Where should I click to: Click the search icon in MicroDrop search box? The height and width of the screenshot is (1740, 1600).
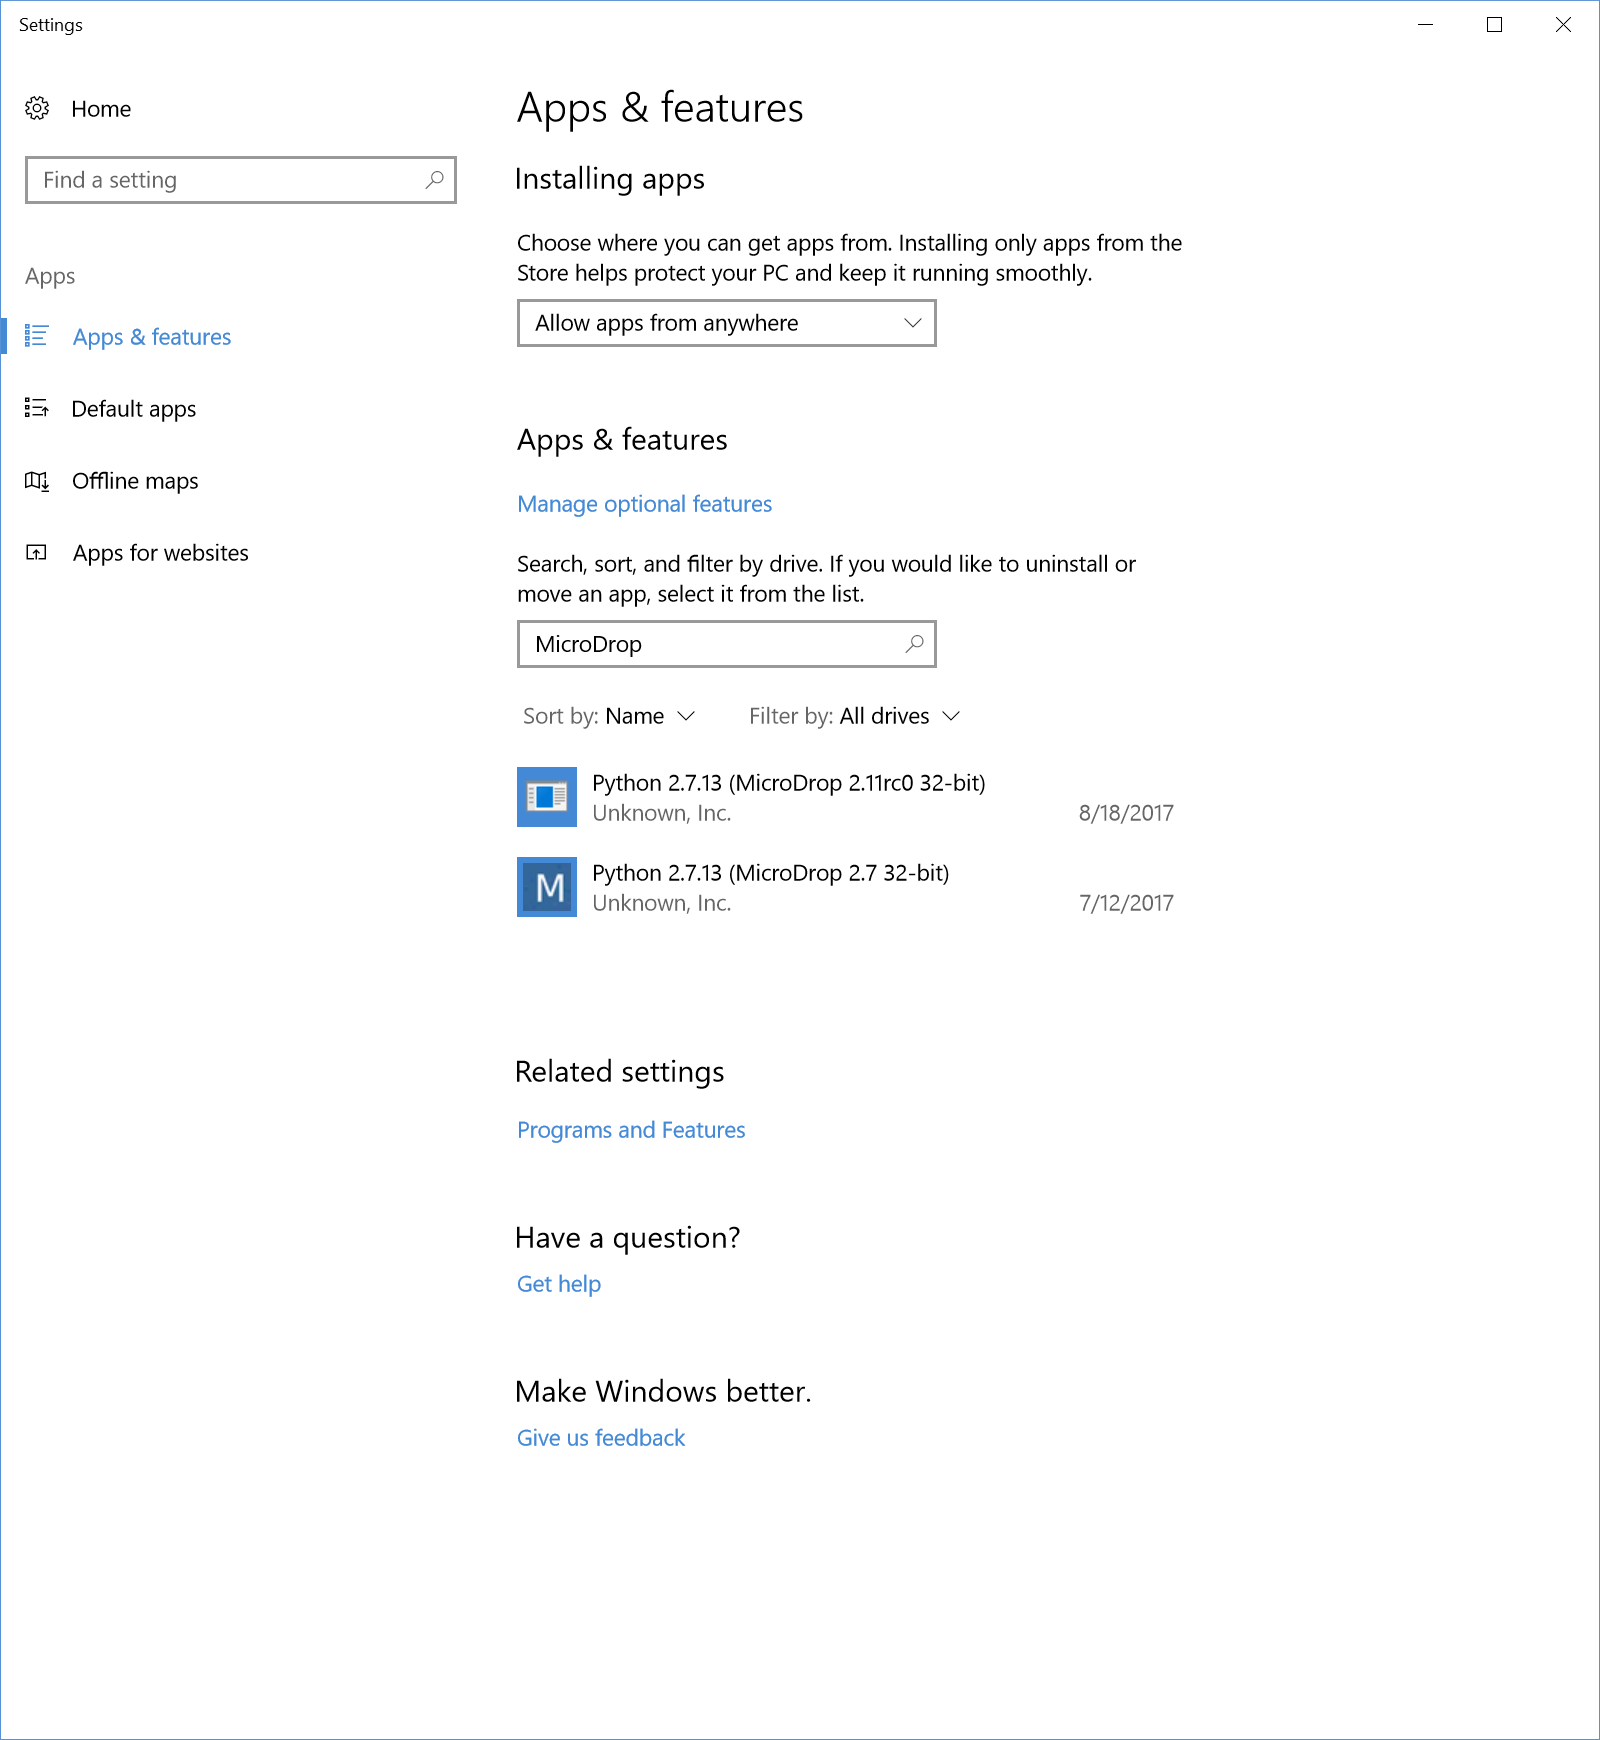(x=914, y=644)
